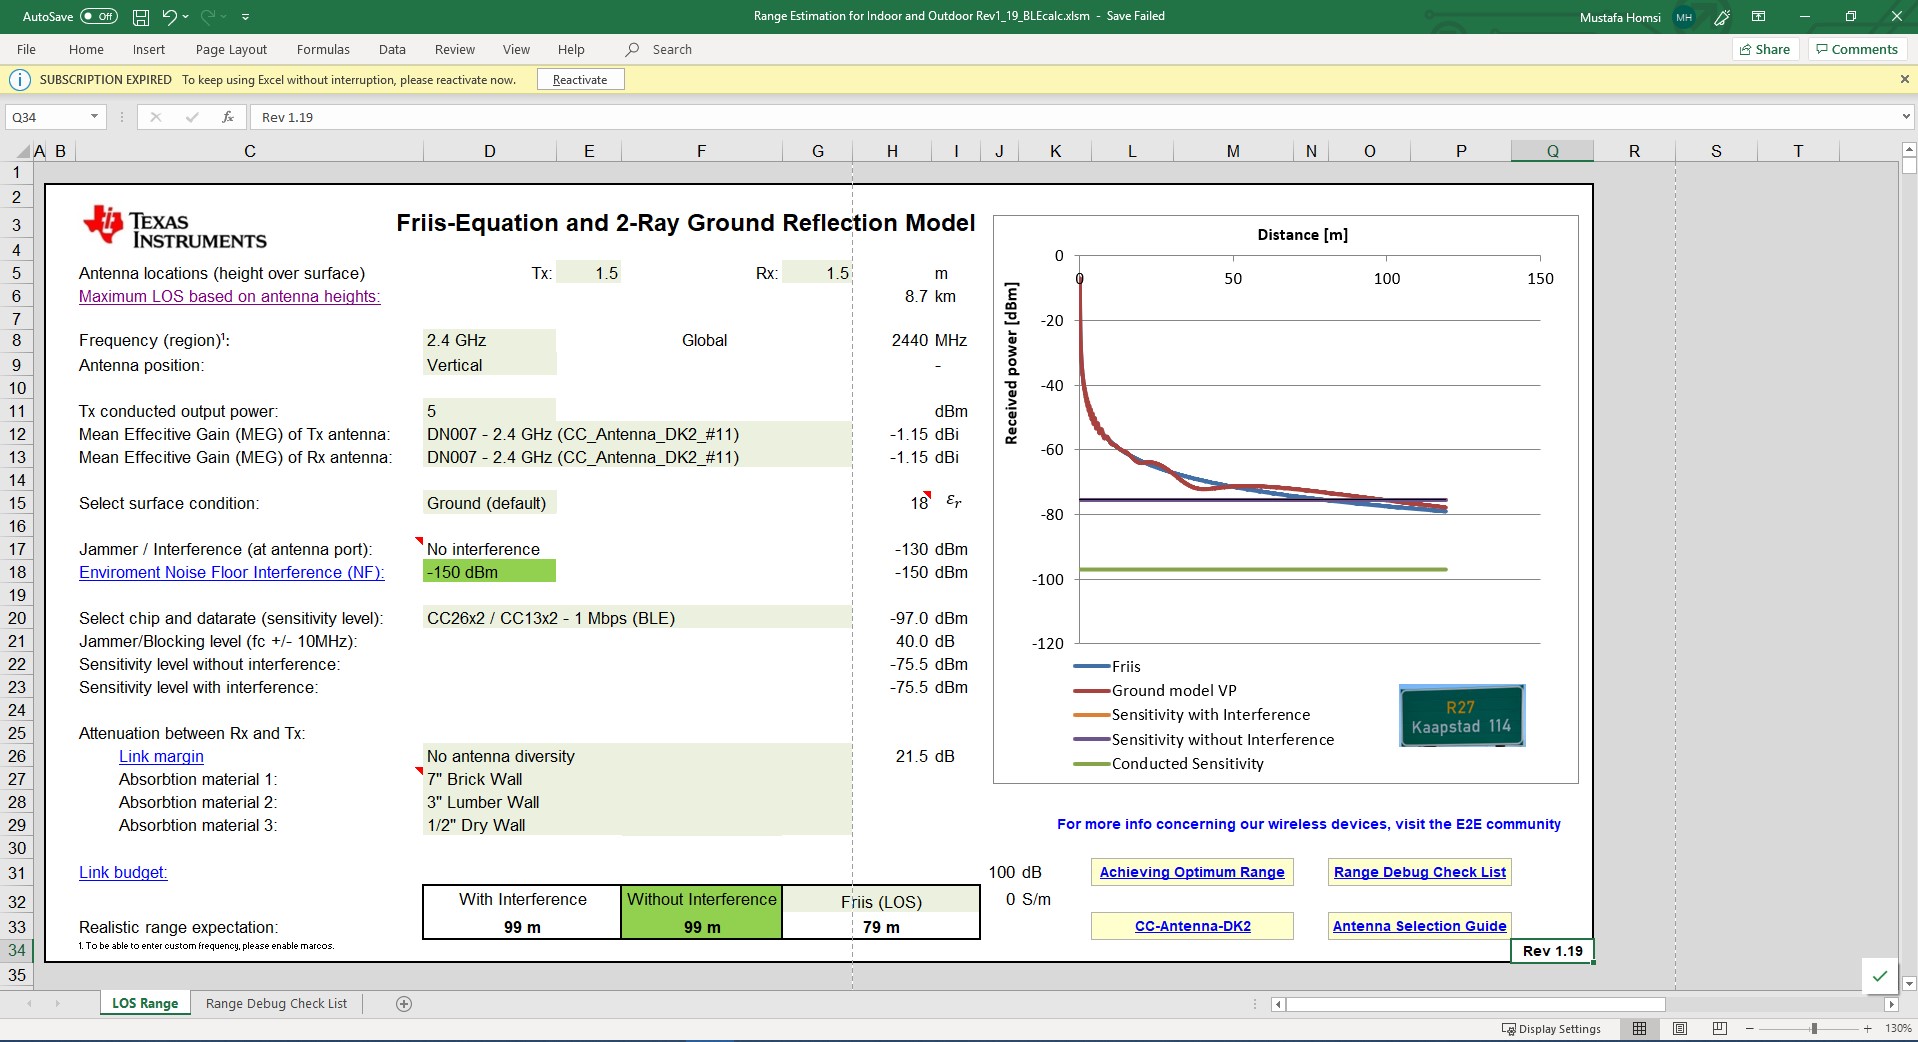Click the Select All corner triangle
The height and width of the screenshot is (1042, 1918).
coord(24,152)
